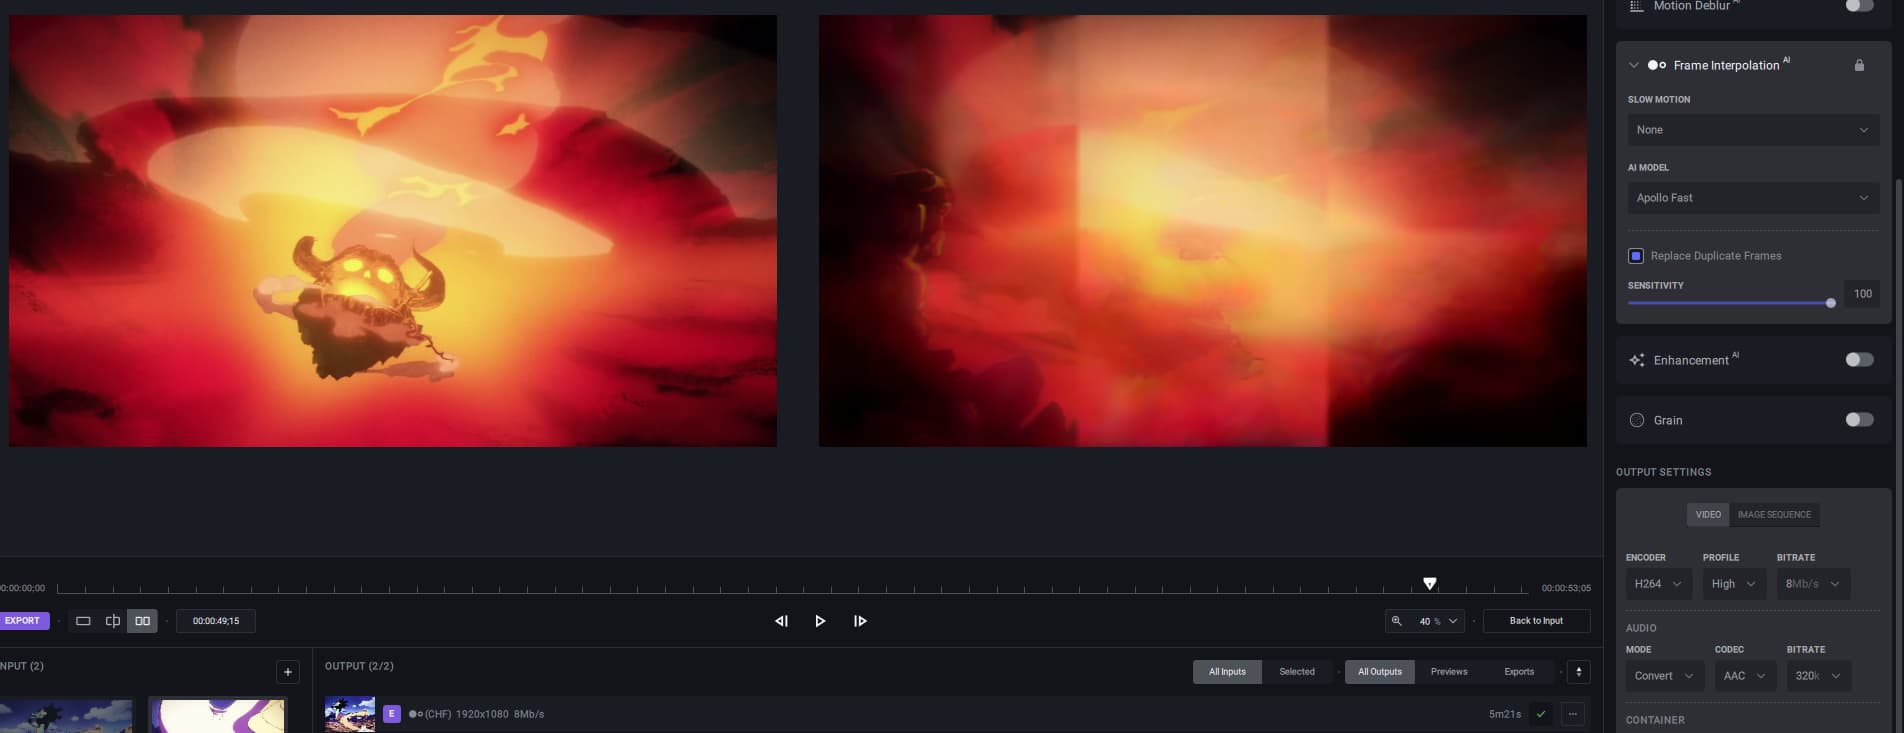This screenshot has width=1904, height=733.
Task: Click the OUTPUT (2/2) heading
Action: [x=359, y=666]
